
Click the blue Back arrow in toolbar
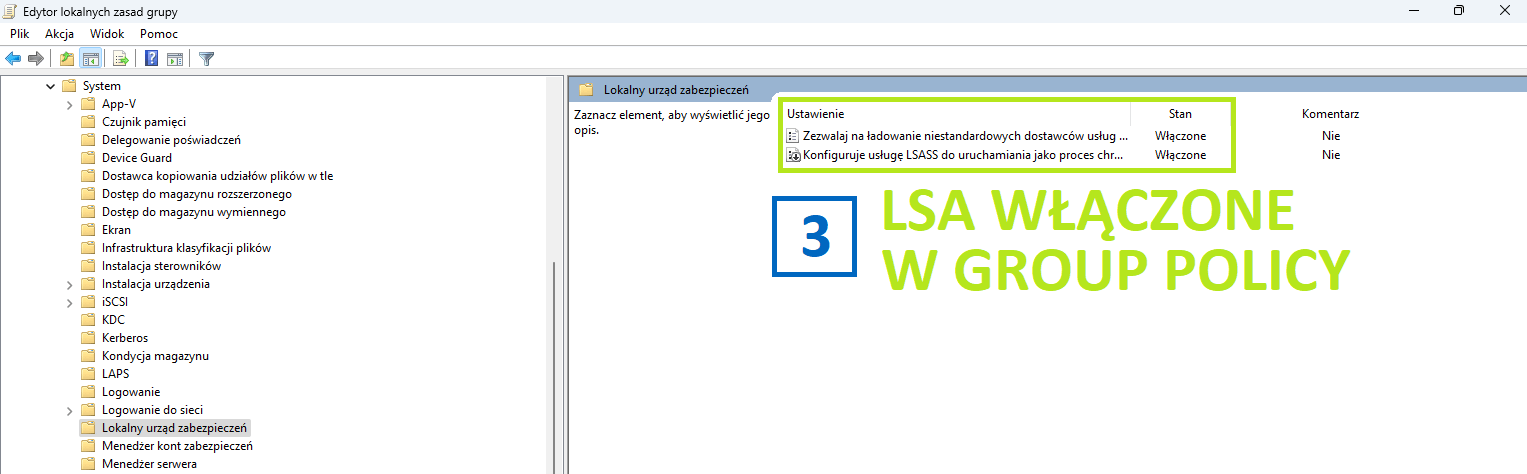(13, 59)
